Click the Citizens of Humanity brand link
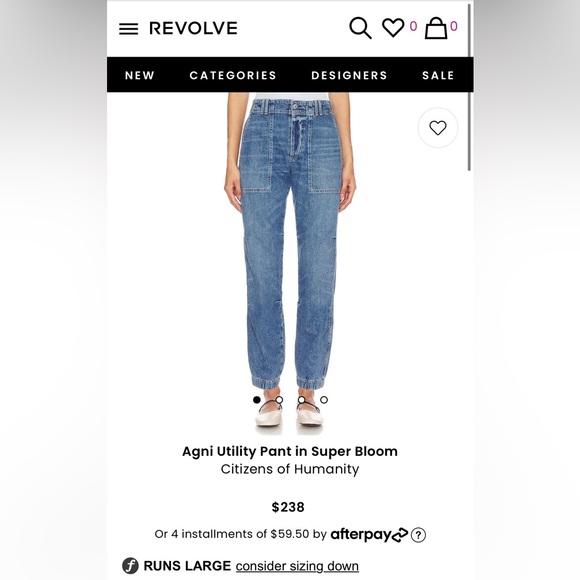 click(290, 469)
